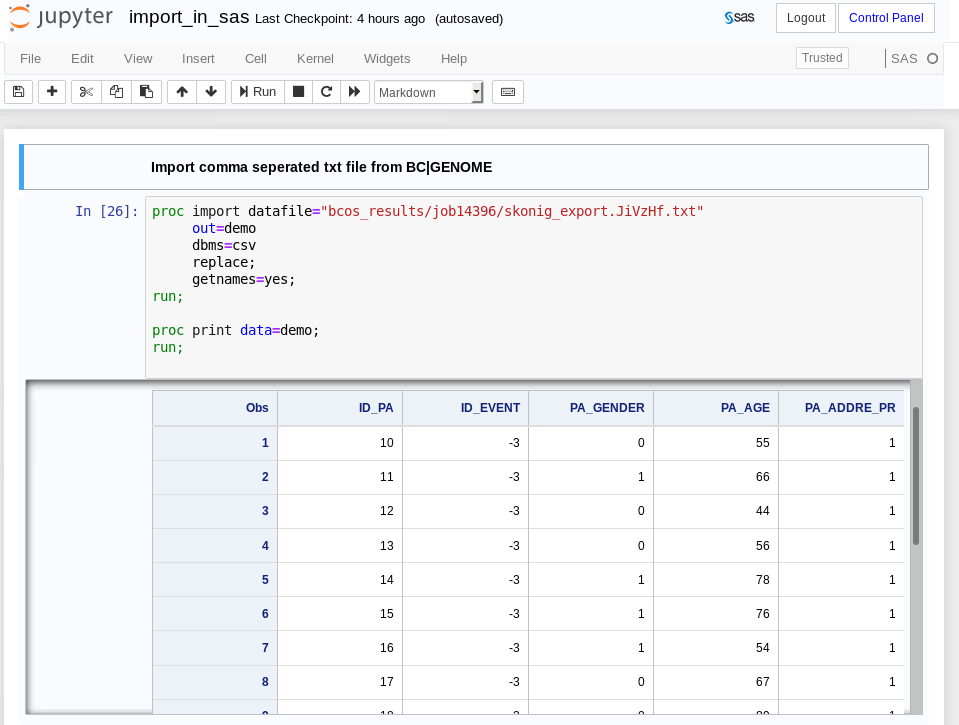The image size is (959, 725).
Task: Open the File menu
Action: [x=31, y=59]
